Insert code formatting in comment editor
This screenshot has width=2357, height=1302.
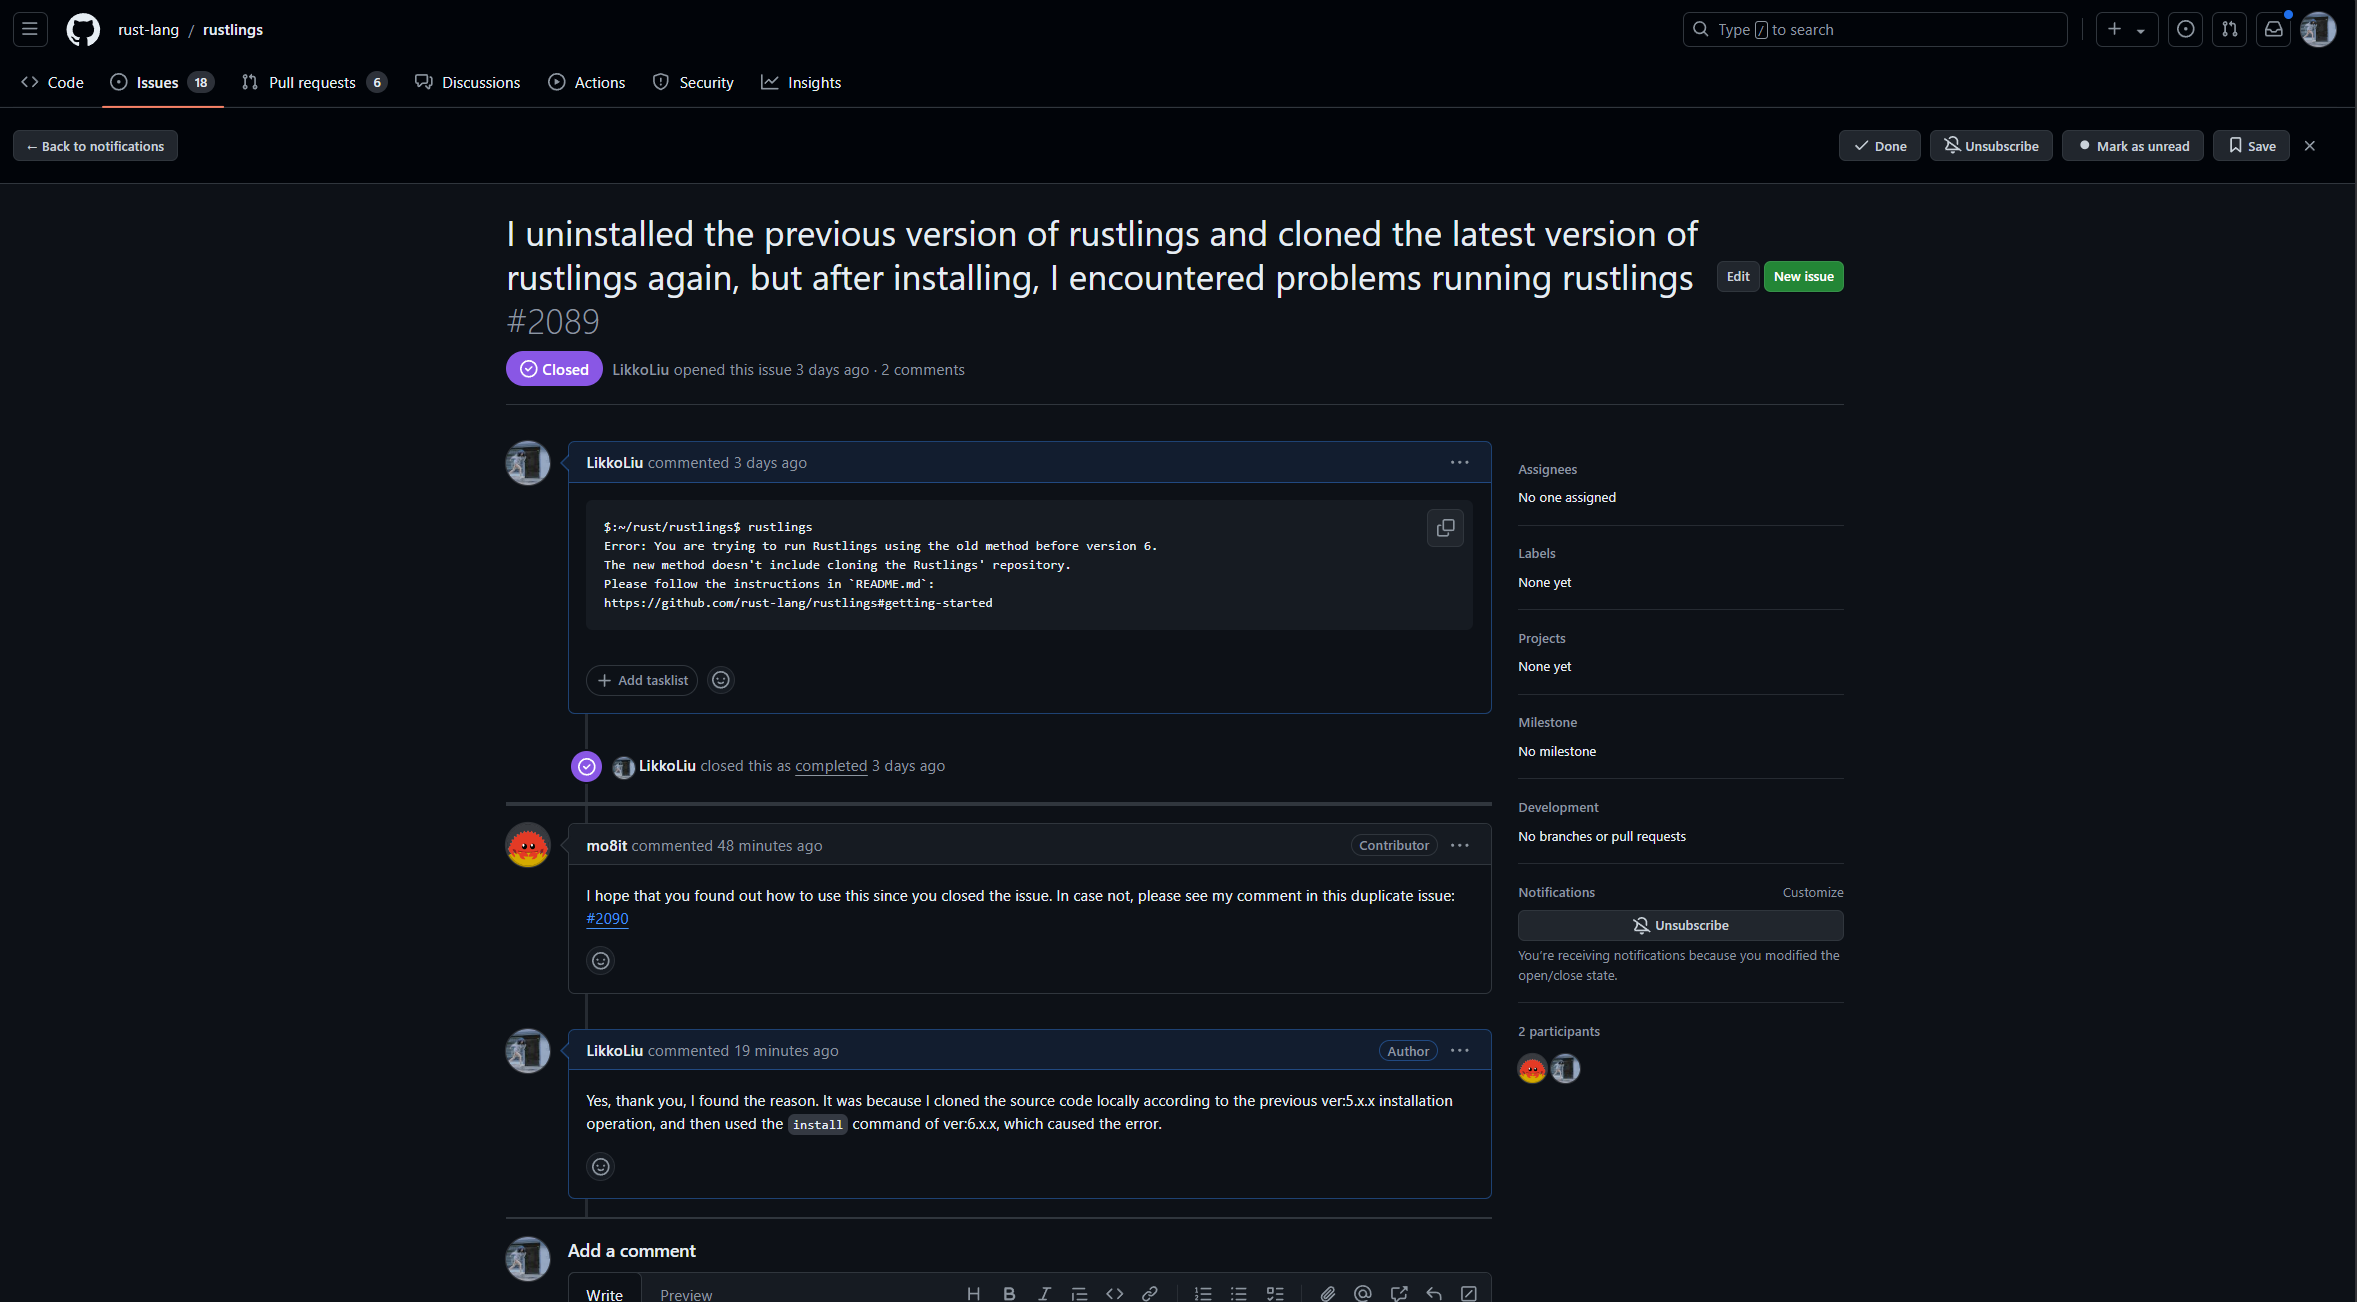click(x=1114, y=1293)
